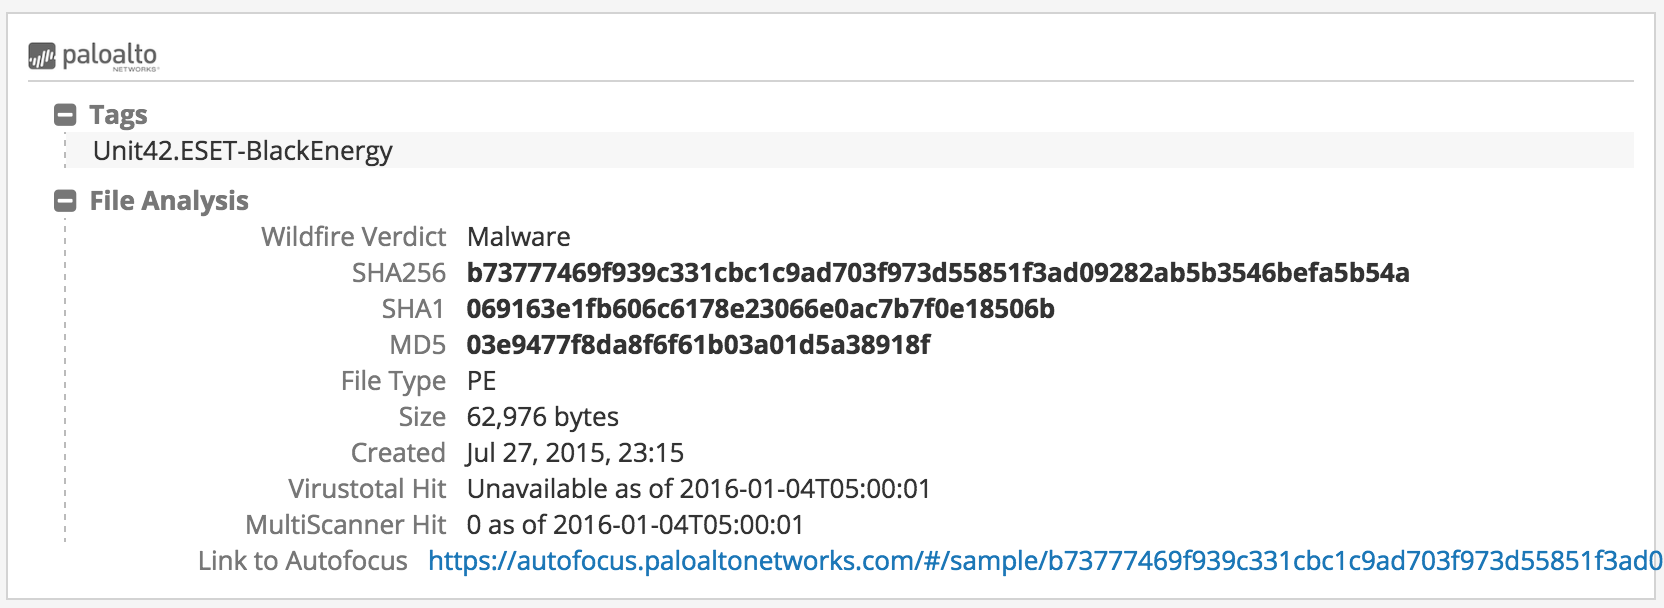Viewport: 1664px width, 608px height.
Task: Click the SHA256 hash value
Action: click(x=937, y=273)
